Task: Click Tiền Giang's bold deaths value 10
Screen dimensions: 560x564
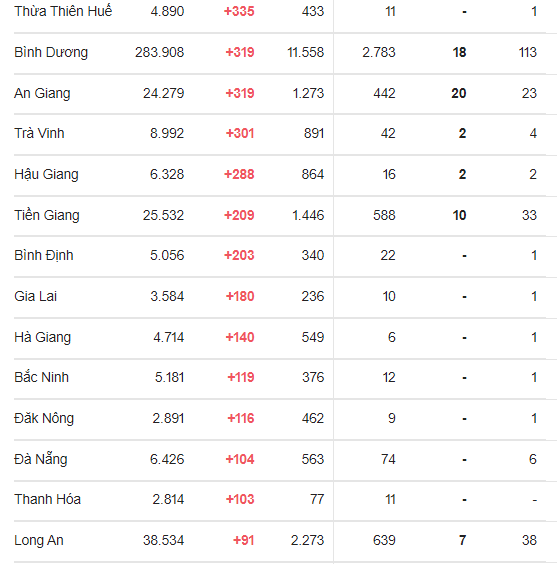Action: point(459,215)
